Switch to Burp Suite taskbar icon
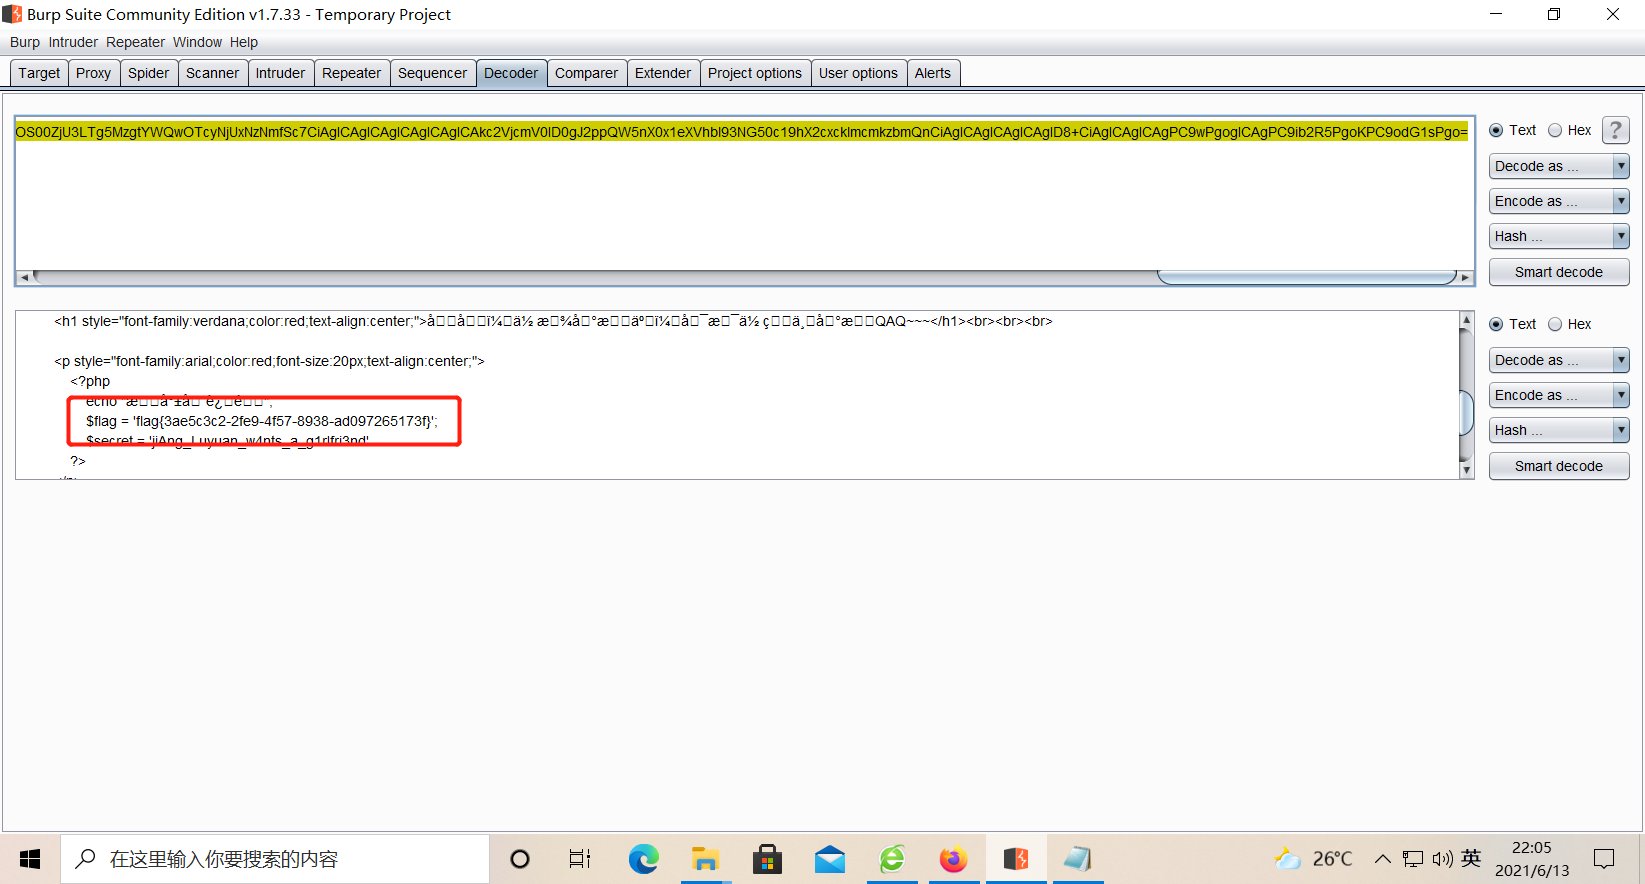 [x=1016, y=859]
